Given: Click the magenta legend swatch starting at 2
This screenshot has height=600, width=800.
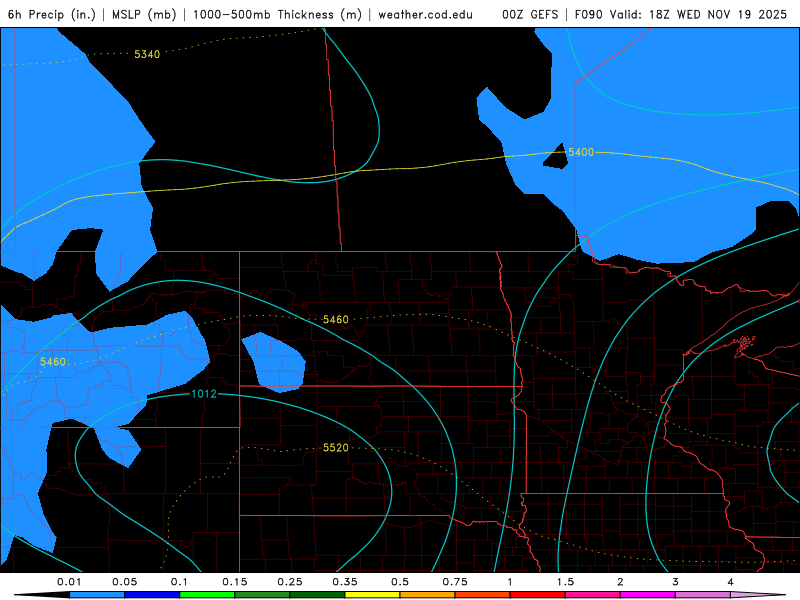Looking at the screenshot, I should click(x=648, y=595).
